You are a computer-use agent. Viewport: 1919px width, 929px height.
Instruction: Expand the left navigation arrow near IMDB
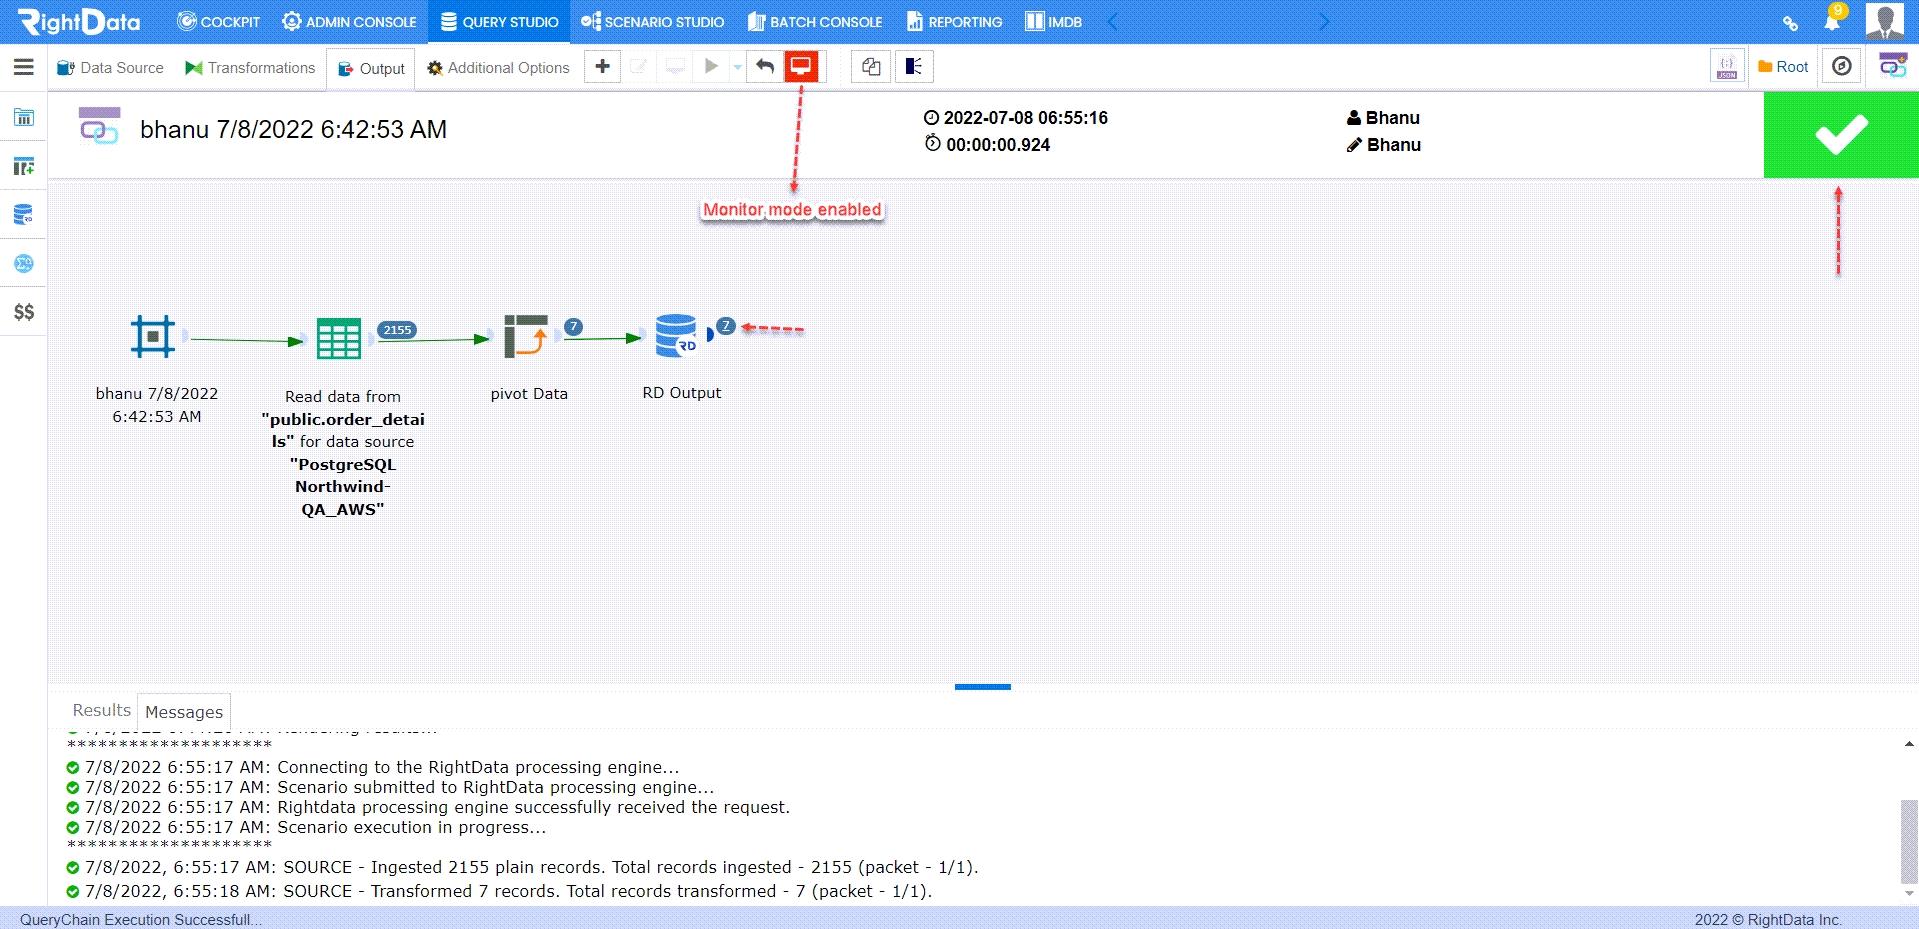pos(1110,20)
